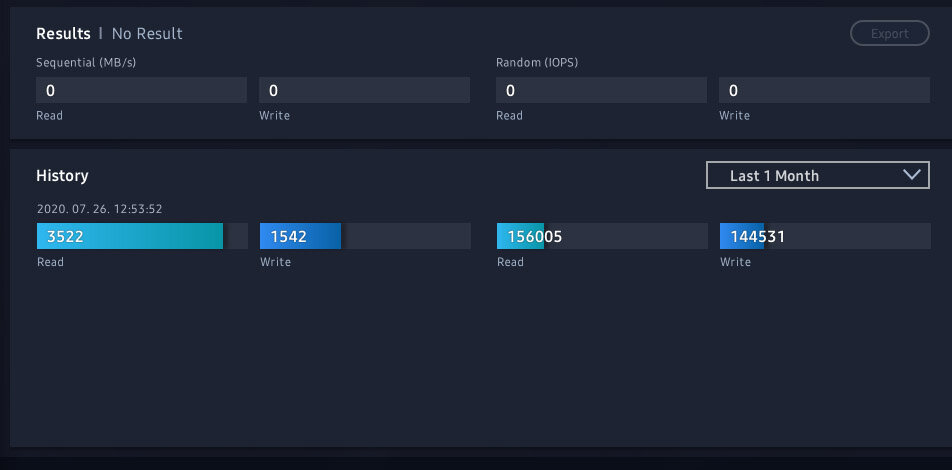
Task: Click the Results heading
Action: tap(63, 33)
